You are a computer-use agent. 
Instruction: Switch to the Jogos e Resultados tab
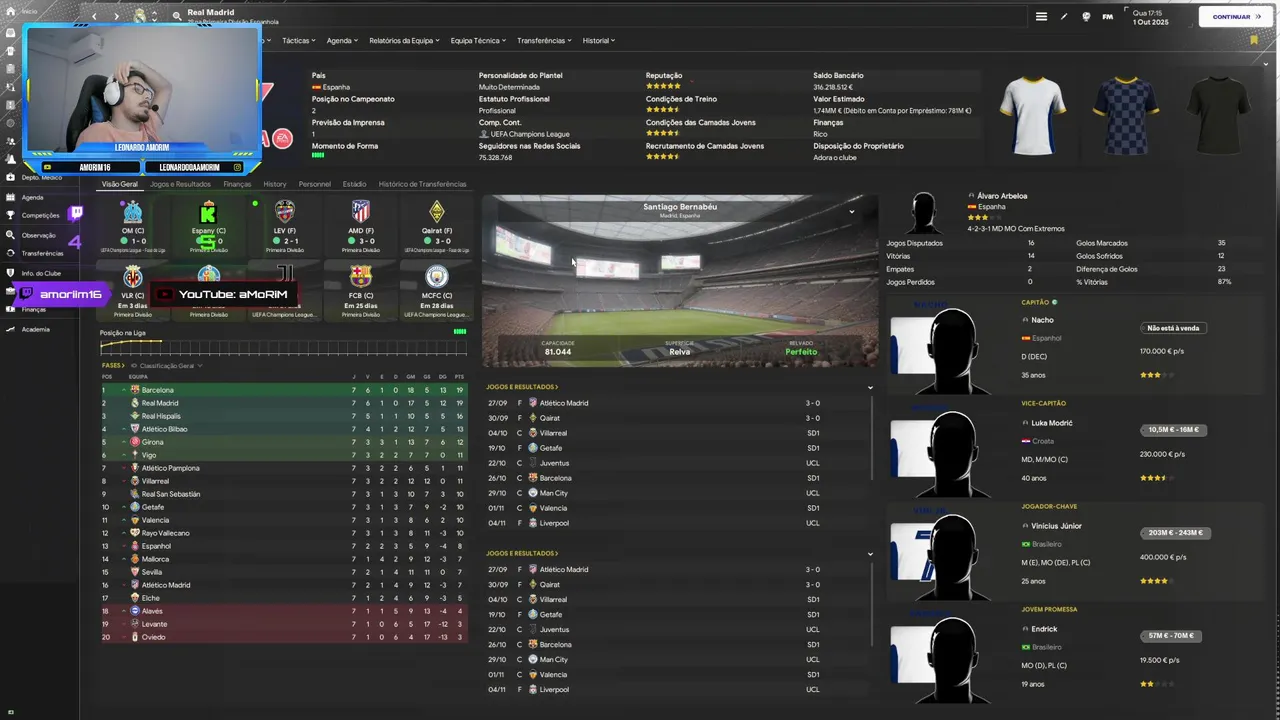(x=180, y=184)
